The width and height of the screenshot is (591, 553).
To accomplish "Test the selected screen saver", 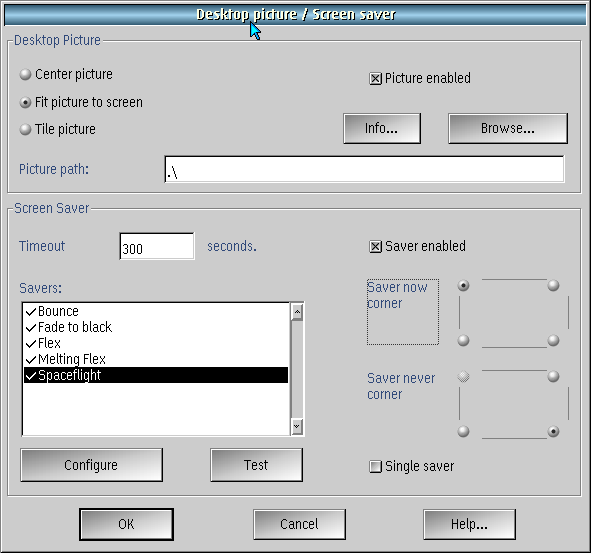I will point(256,465).
